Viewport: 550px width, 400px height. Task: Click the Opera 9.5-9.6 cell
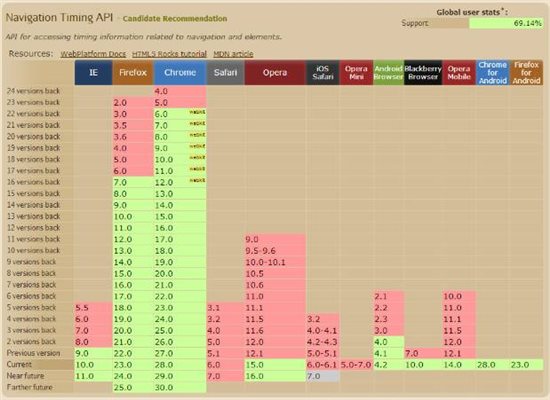(275, 251)
